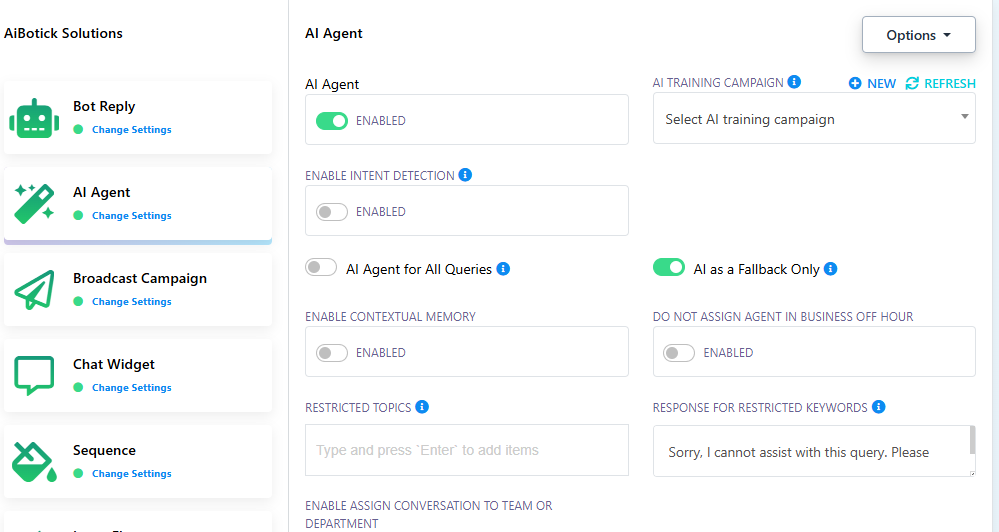Click info icon beside AI Training Campaign
The image size is (999, 532).
(794, 82)
